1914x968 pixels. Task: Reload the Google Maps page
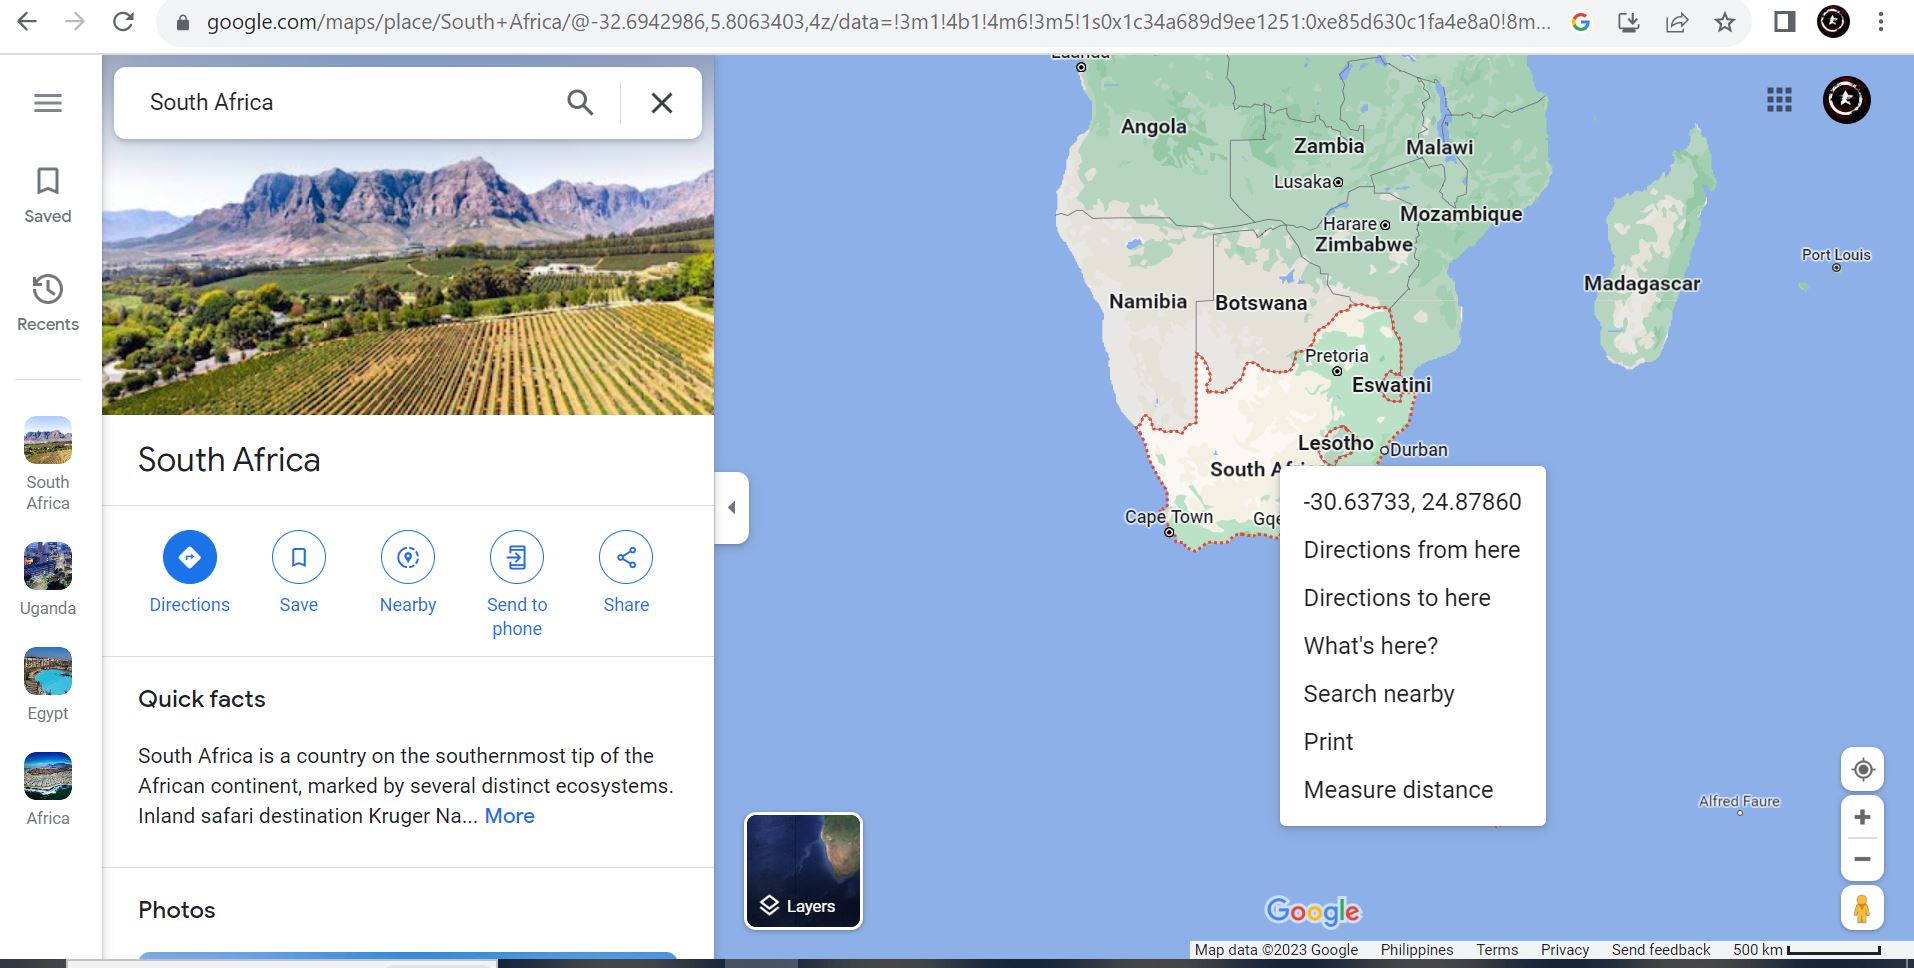[123, 21]
